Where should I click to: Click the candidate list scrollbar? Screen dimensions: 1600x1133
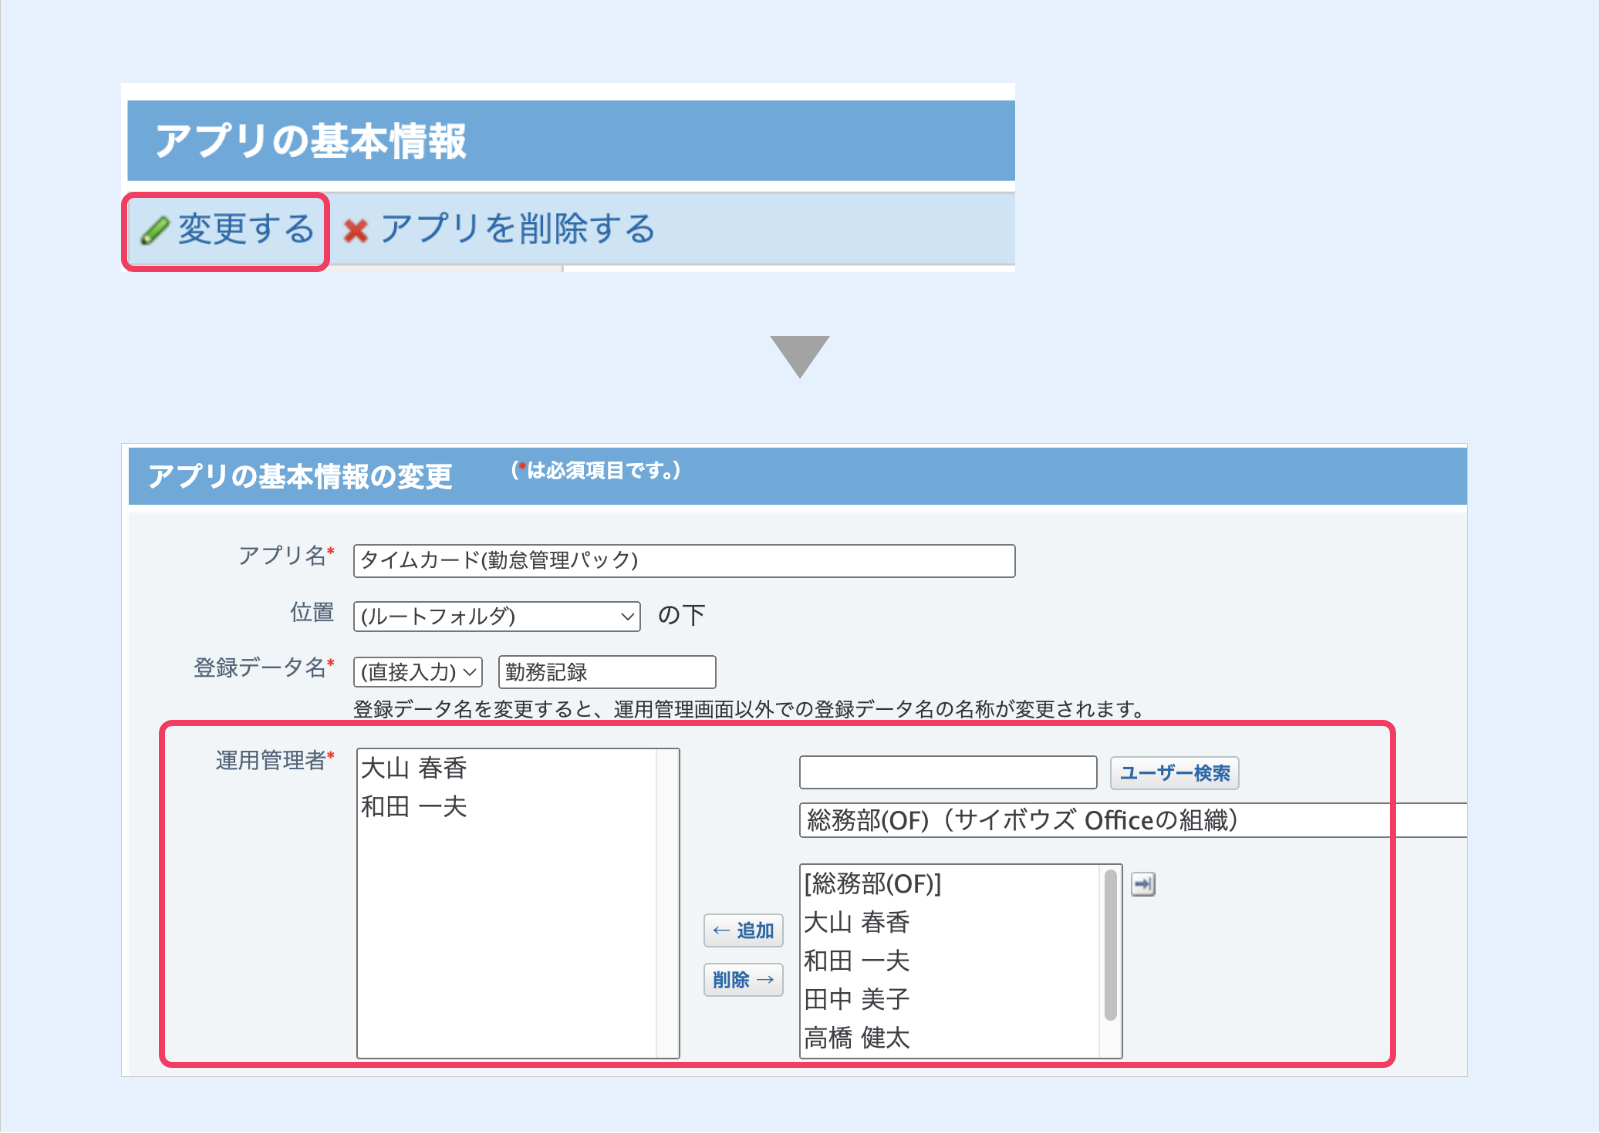pos(1110,945)
